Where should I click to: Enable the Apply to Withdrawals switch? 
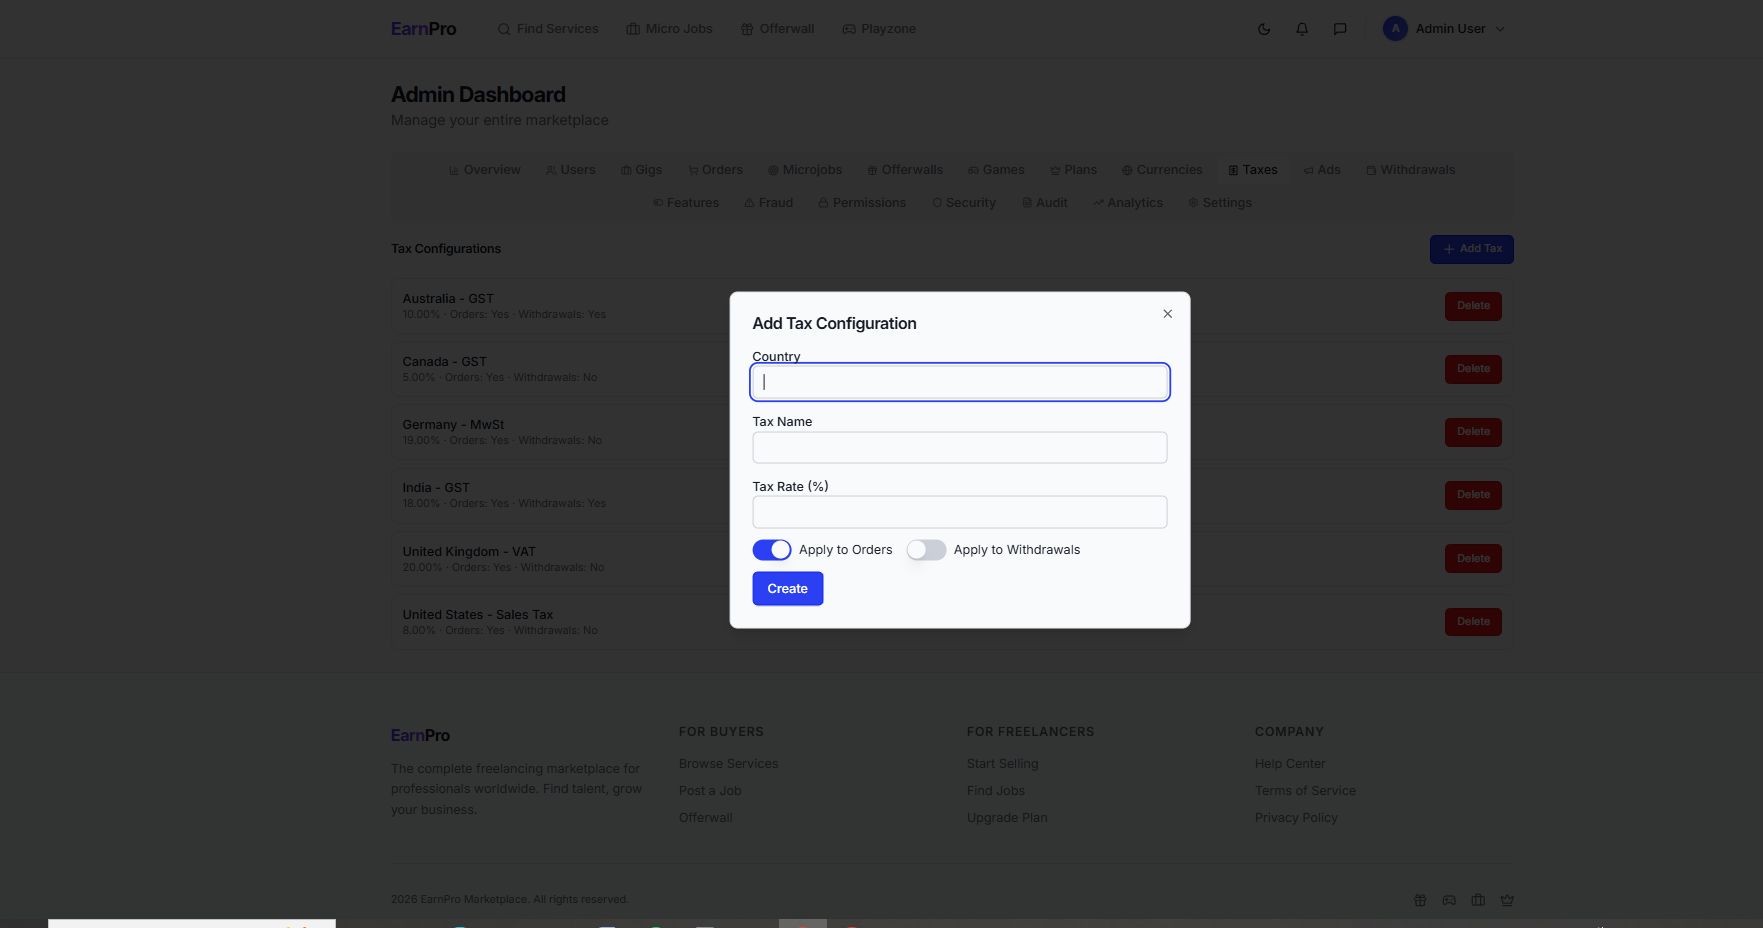pyautogui.click(x=926, y=550)
